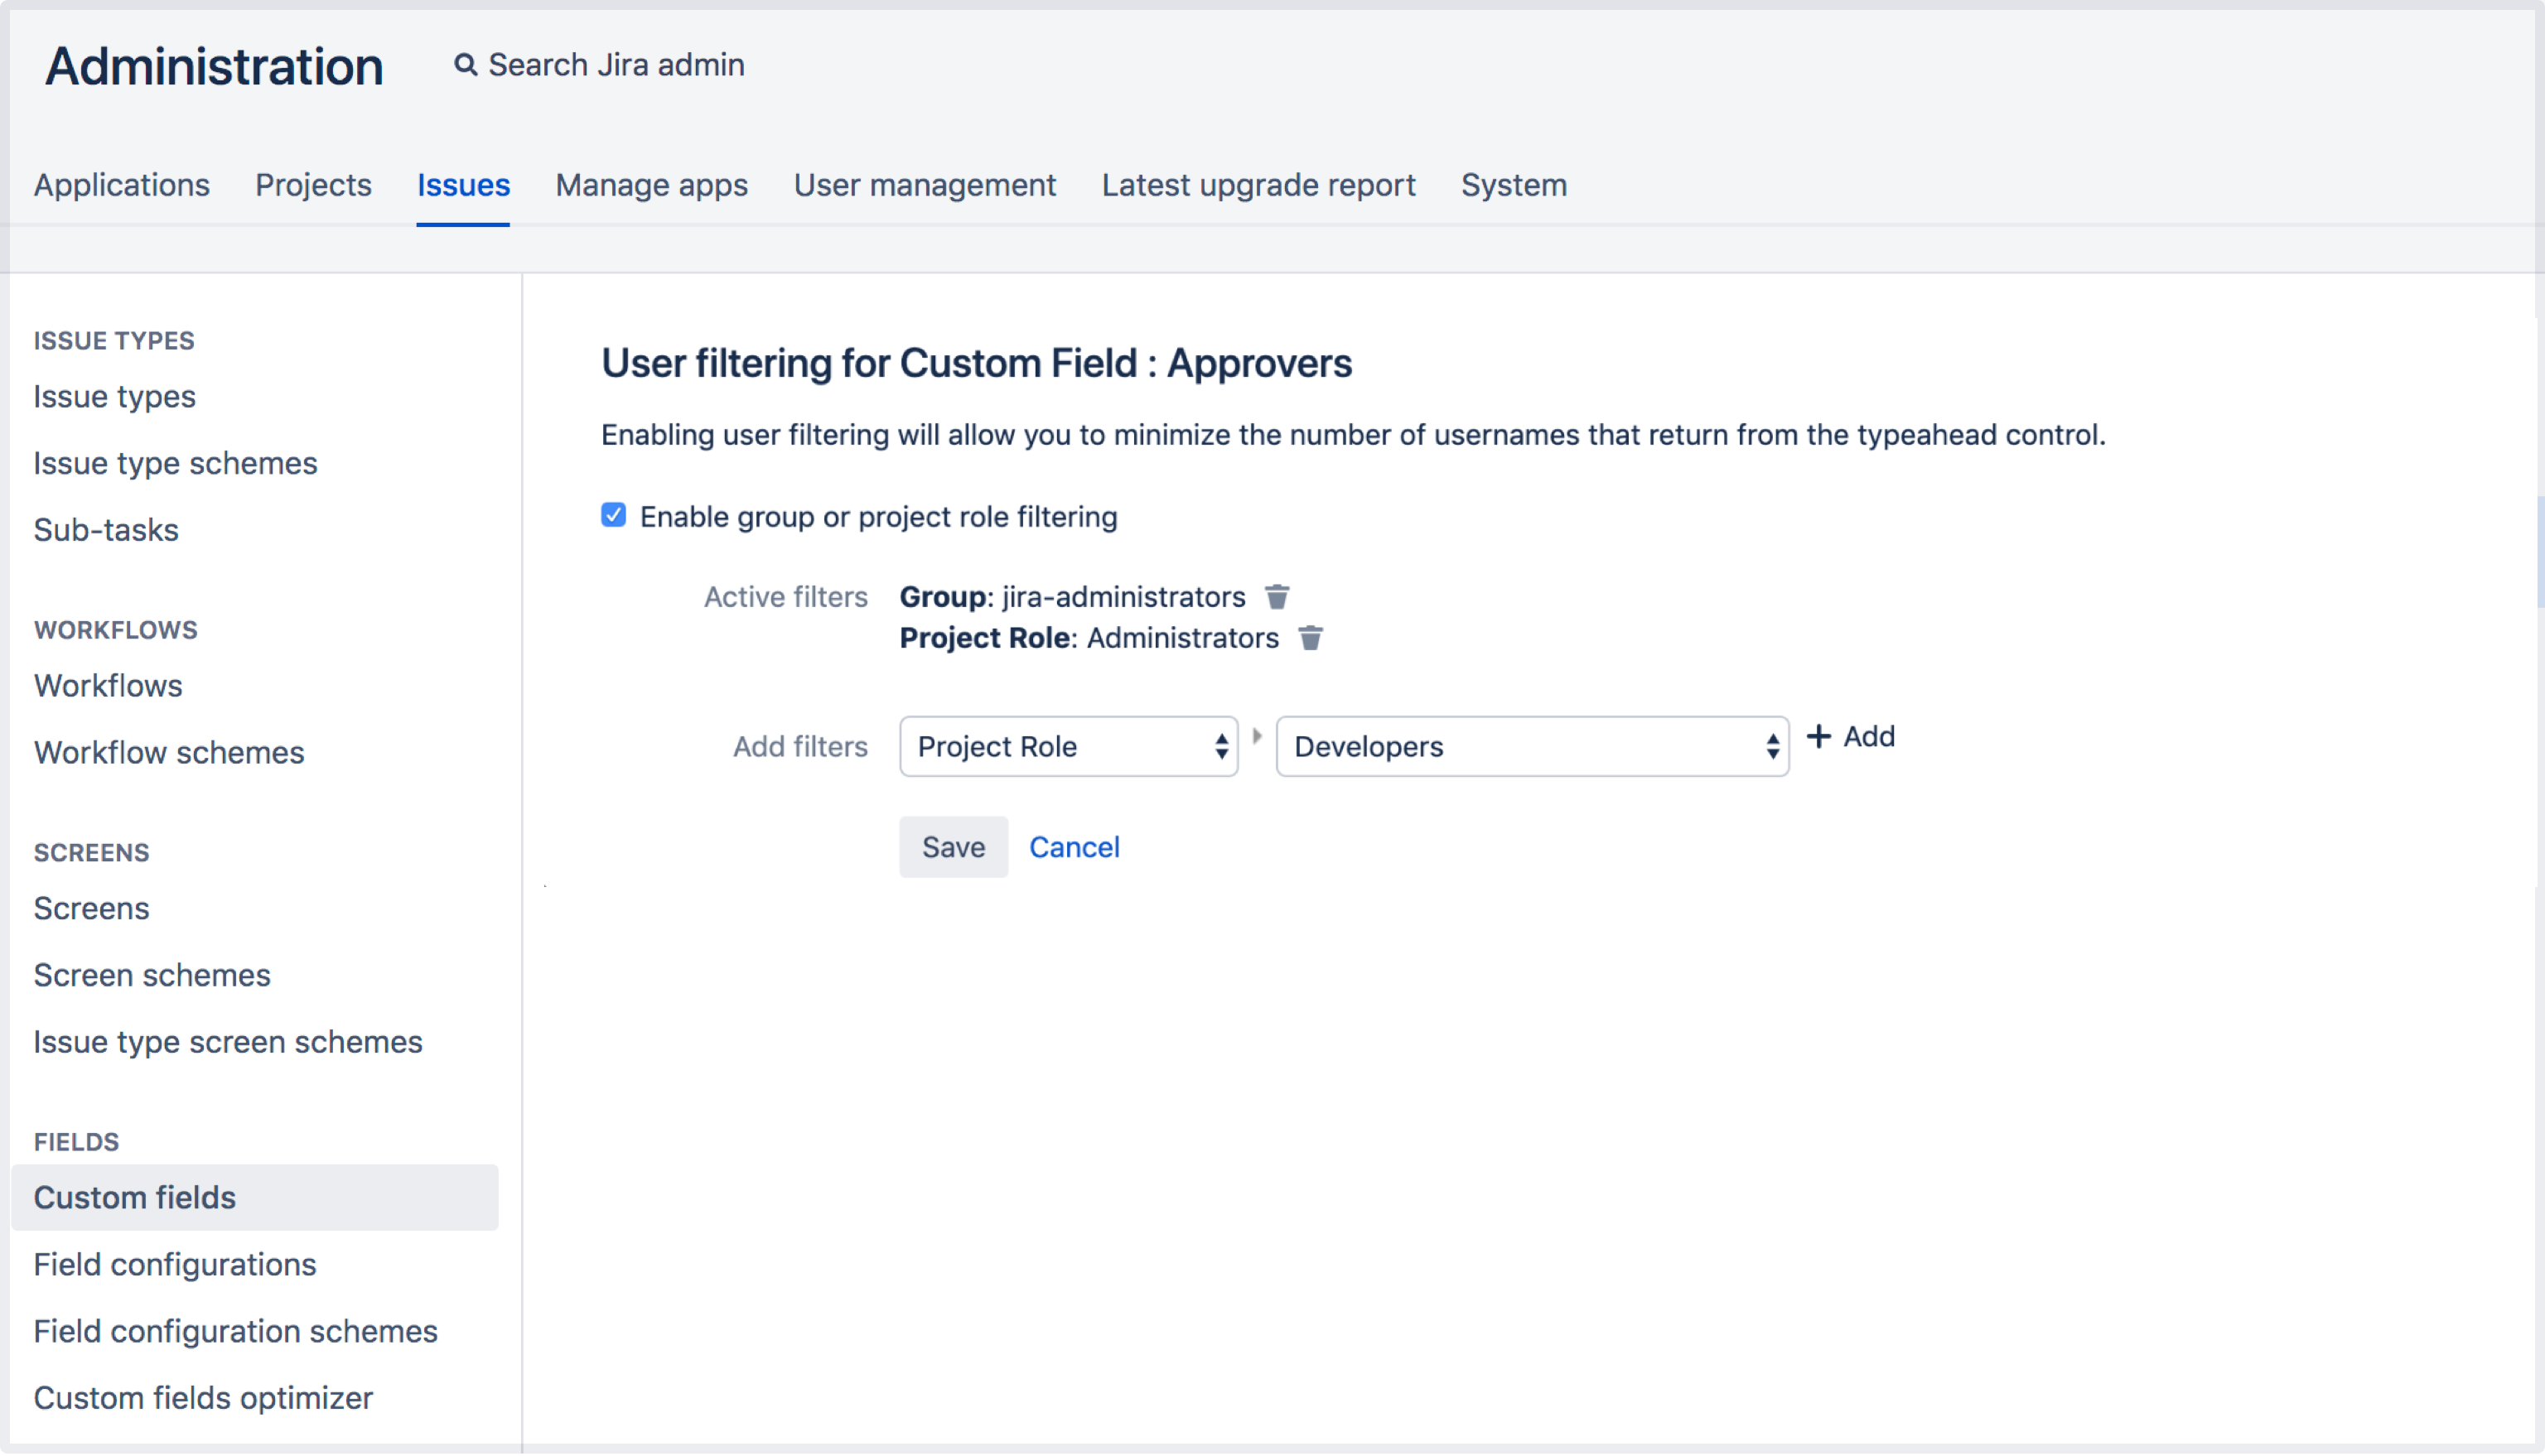Click the 'Group: jira-administrators' filter text
Image resolution: width=2545 pixels, height=1456 pixels.
point(1072,597)
